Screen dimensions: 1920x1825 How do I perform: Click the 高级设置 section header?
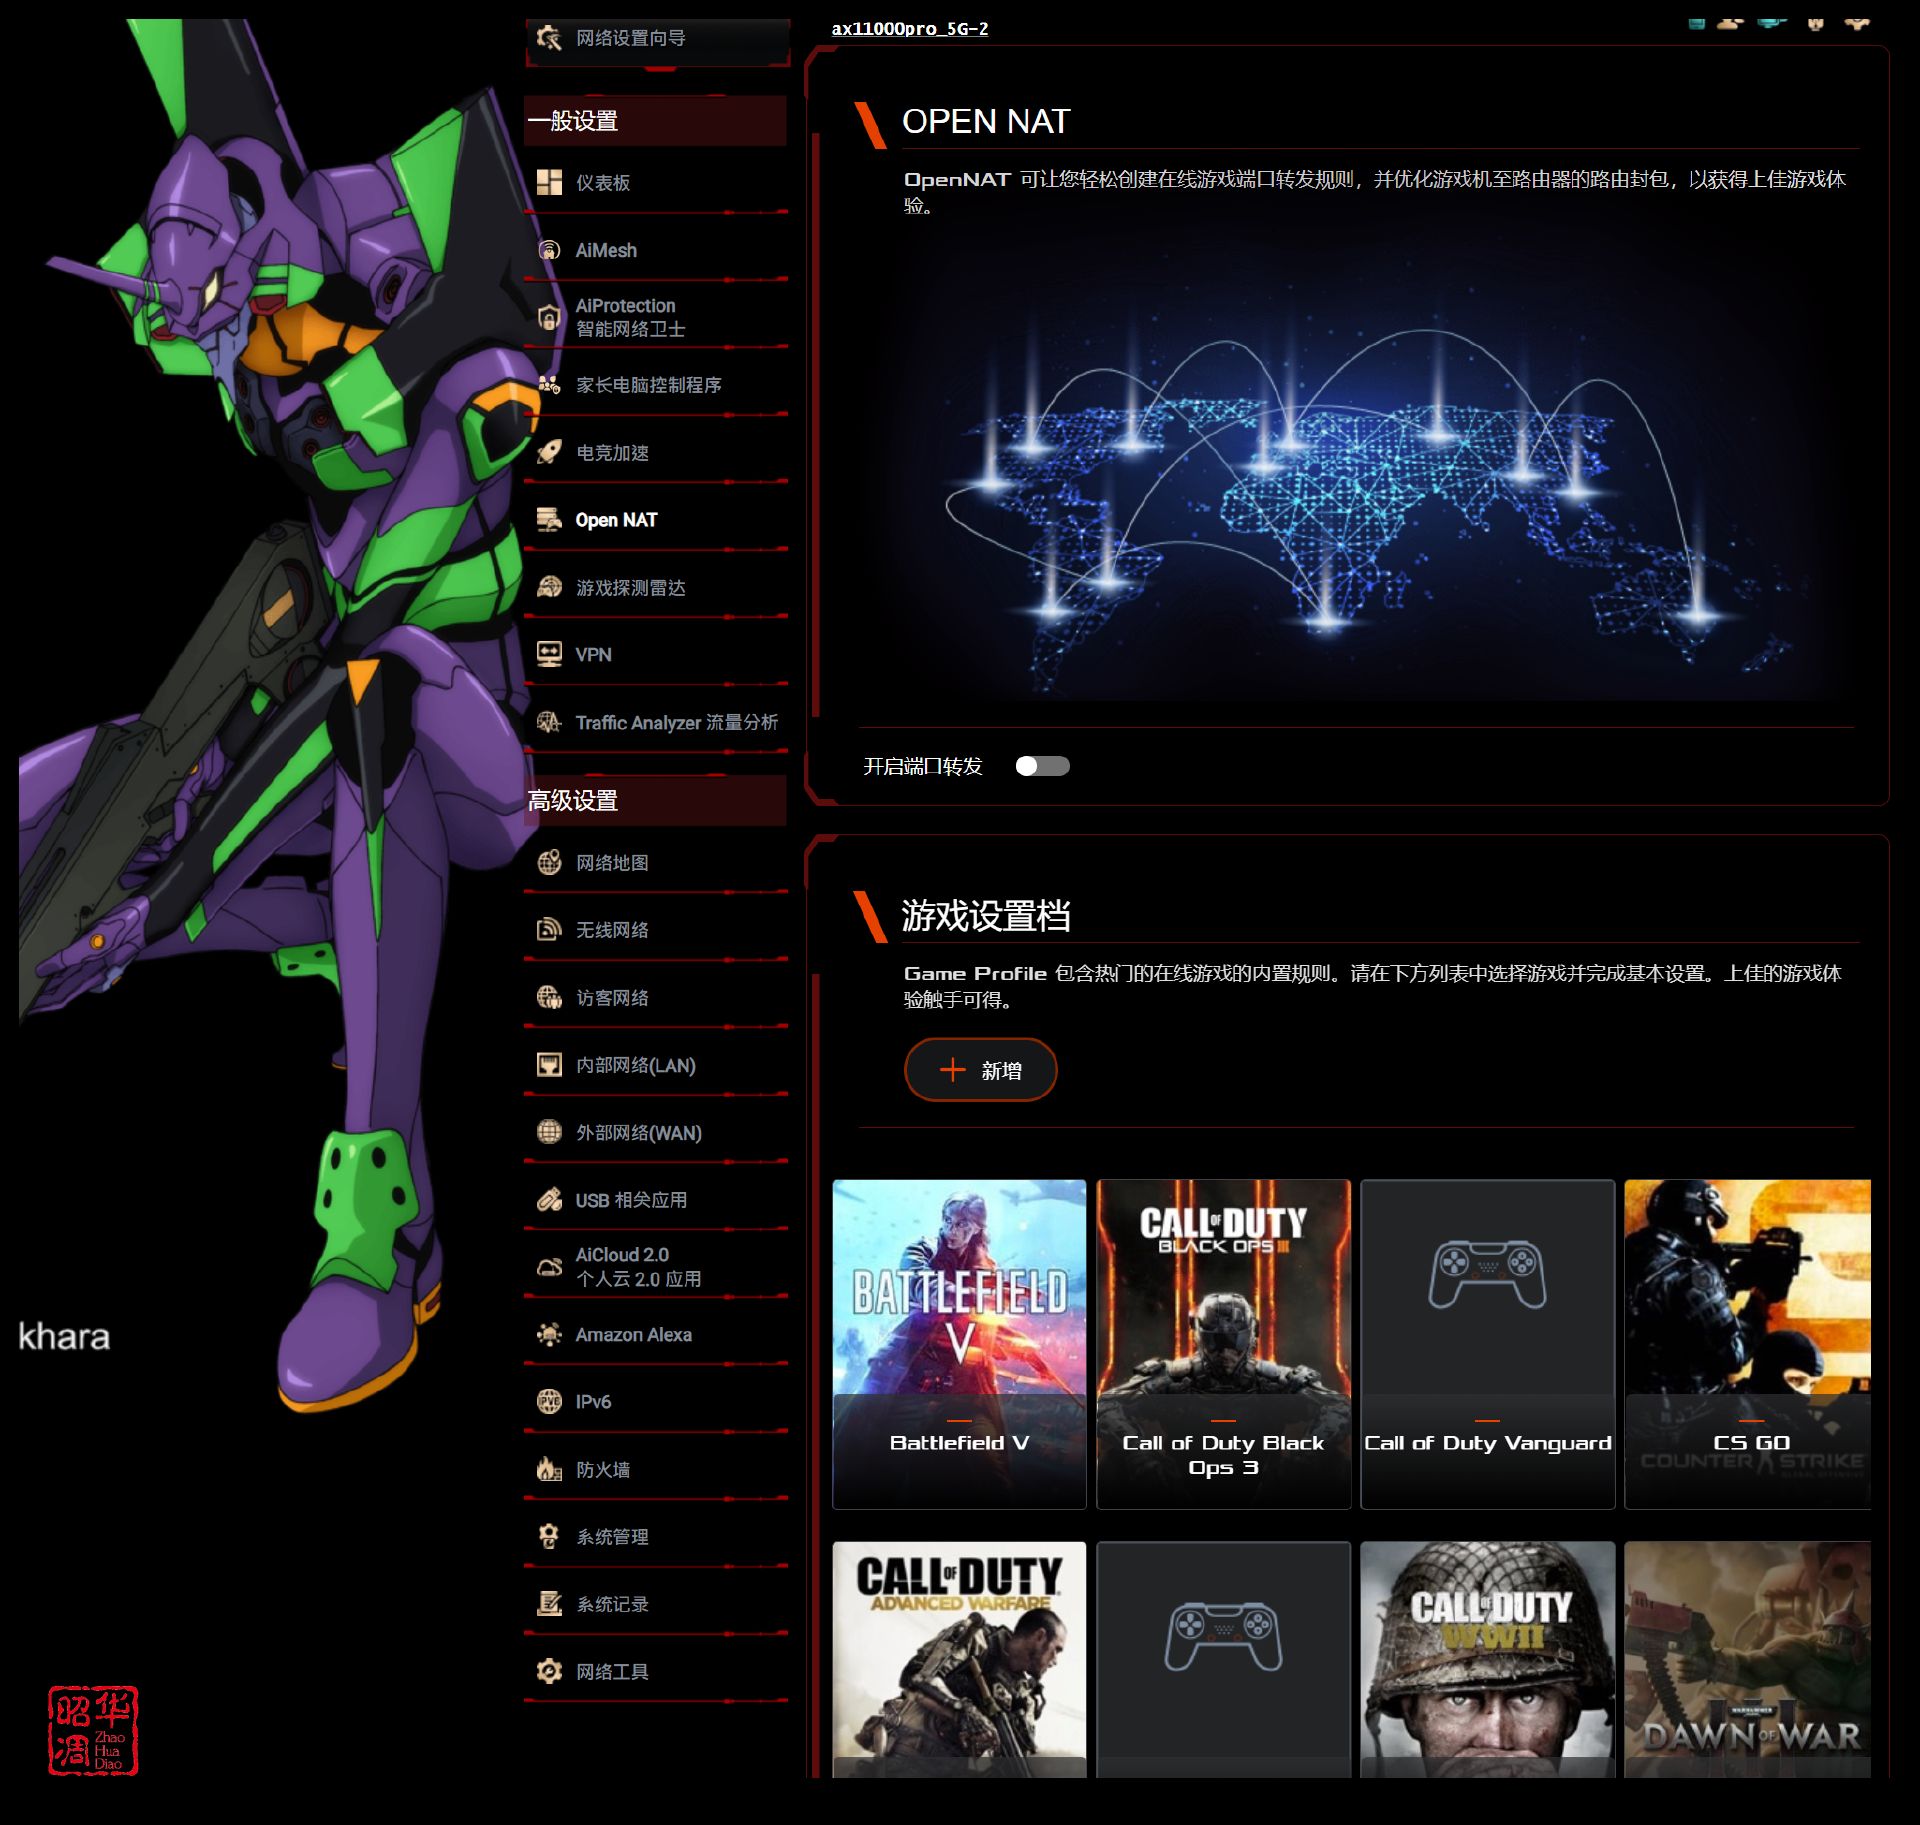tap(656, 800)
